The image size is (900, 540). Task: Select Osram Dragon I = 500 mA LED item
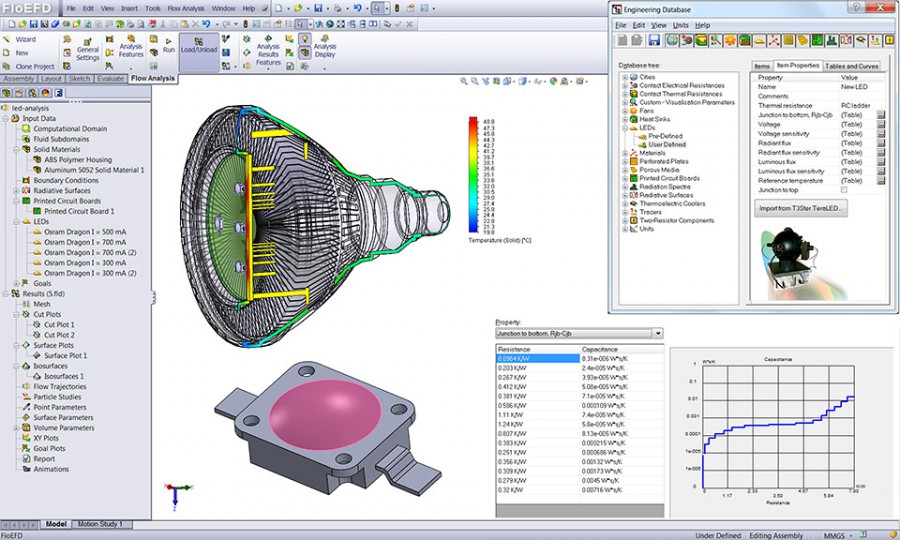(x=85, y=232)
